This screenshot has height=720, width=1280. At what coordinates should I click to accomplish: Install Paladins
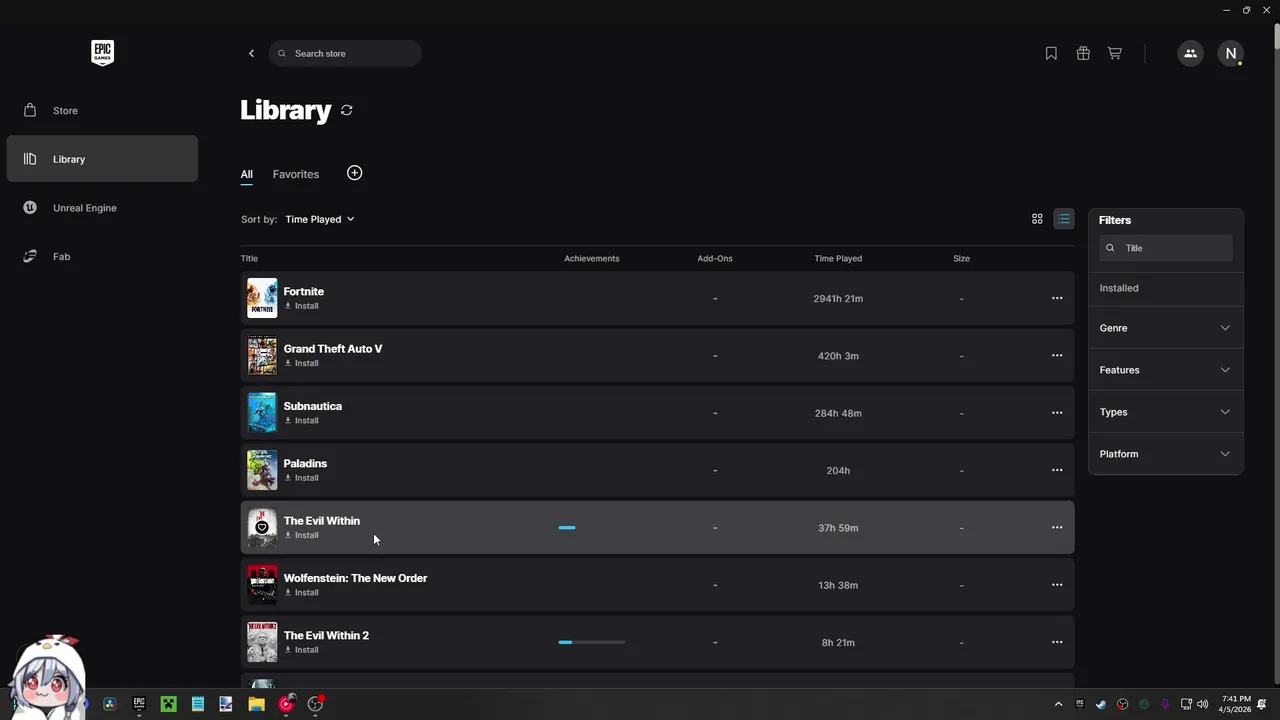(x=302, y=478)
